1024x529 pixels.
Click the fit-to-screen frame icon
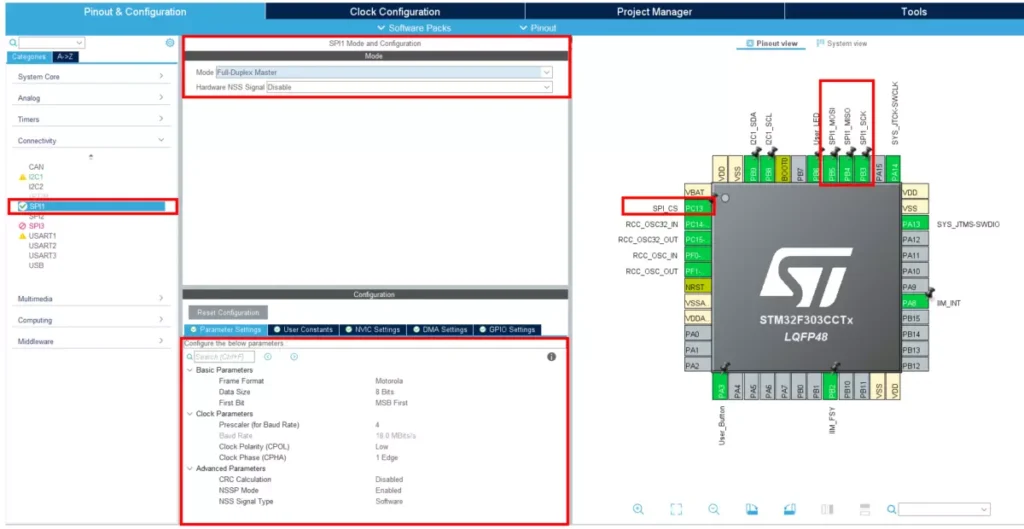(675, 509)
